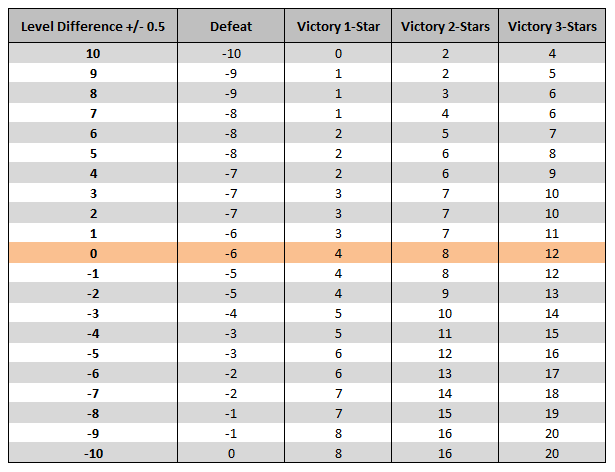
Task: Click Defeat value in the highlighted orange row
Action: (x=232, y=253)
